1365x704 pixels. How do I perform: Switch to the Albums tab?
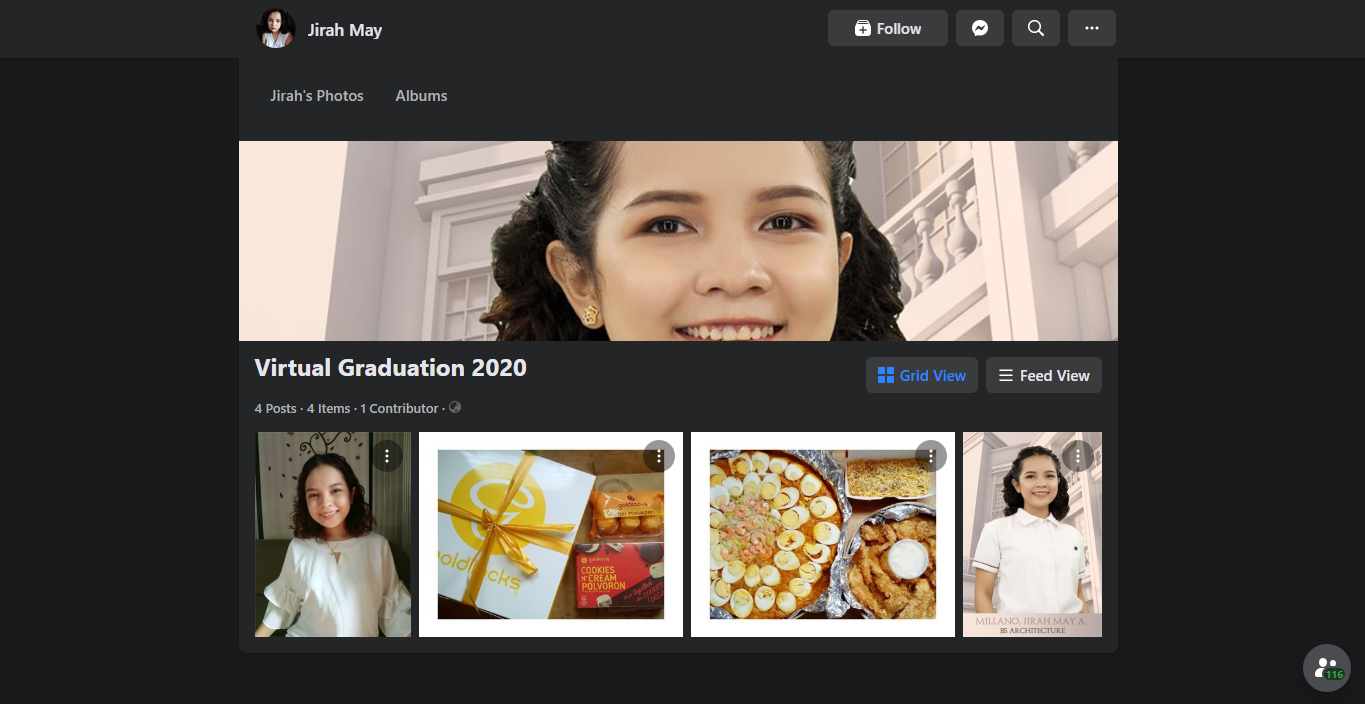click(x=421, y=96)
